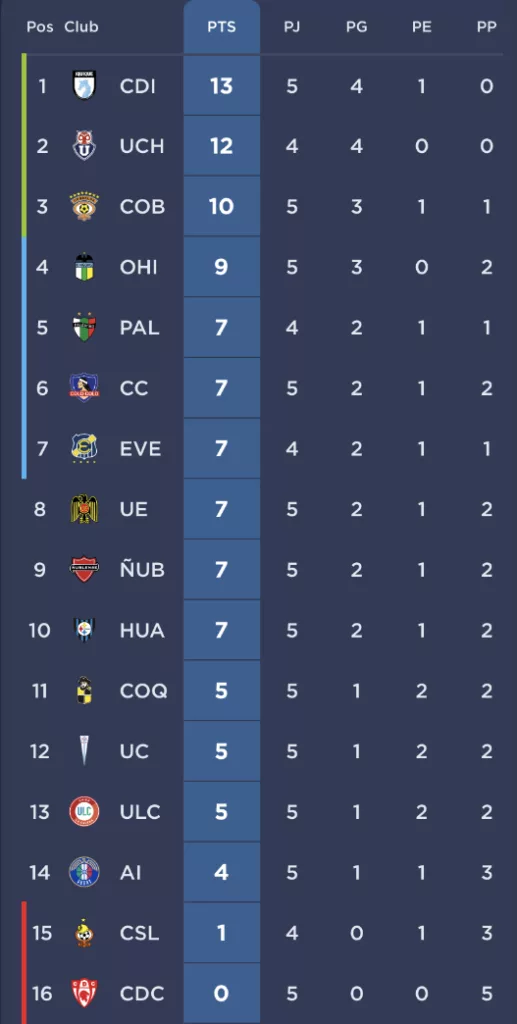This screenshot has width=517, height=1024.
Task: Open the COQ team name link
Action: point(144,691)
